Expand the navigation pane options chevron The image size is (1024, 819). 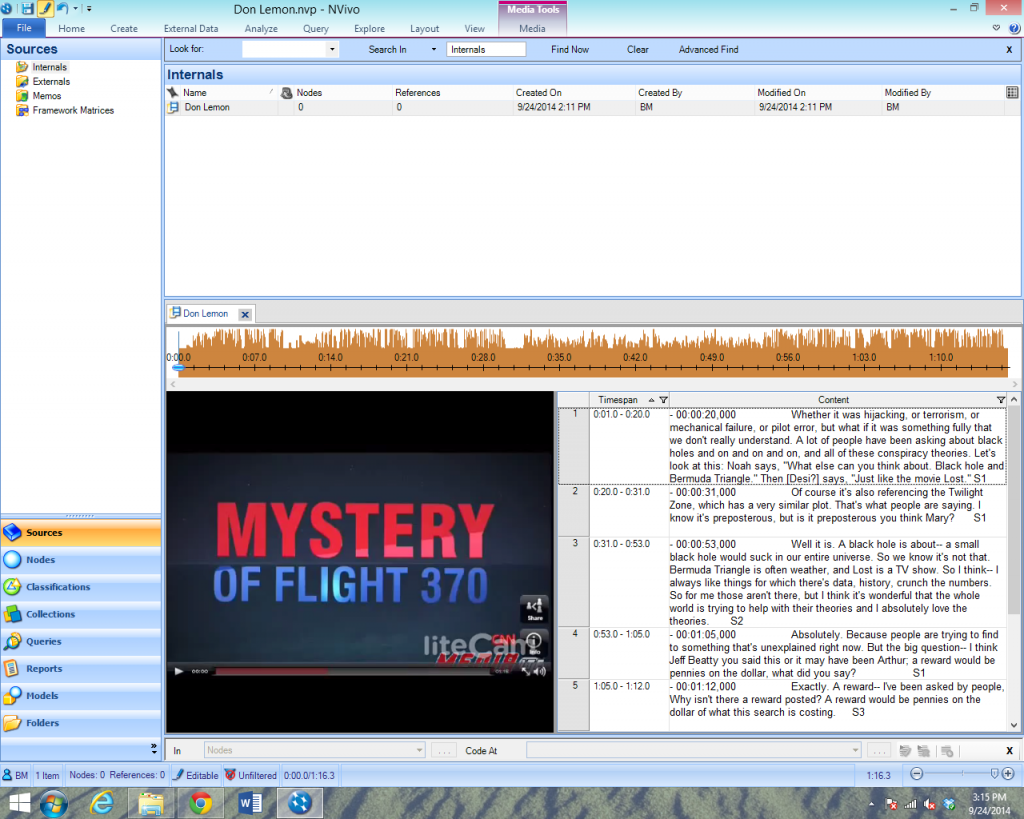coord(153,748)
